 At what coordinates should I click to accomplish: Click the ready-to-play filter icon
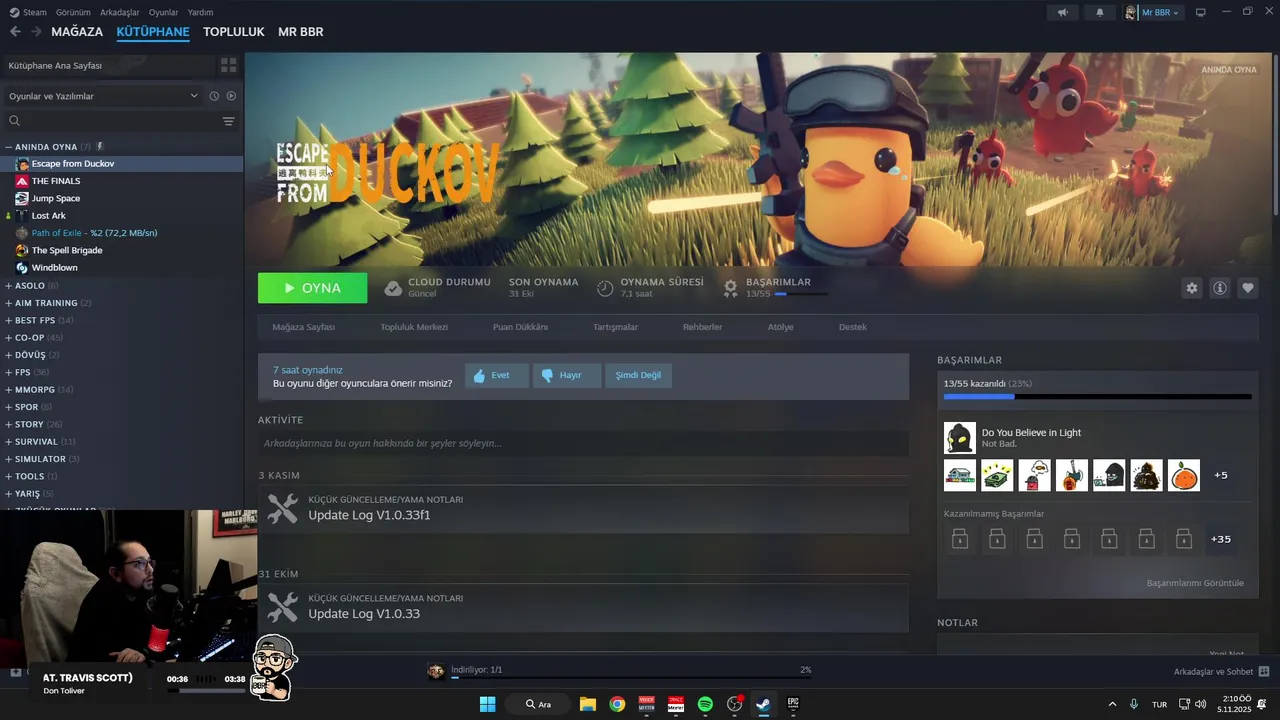[x=231, y=96]
